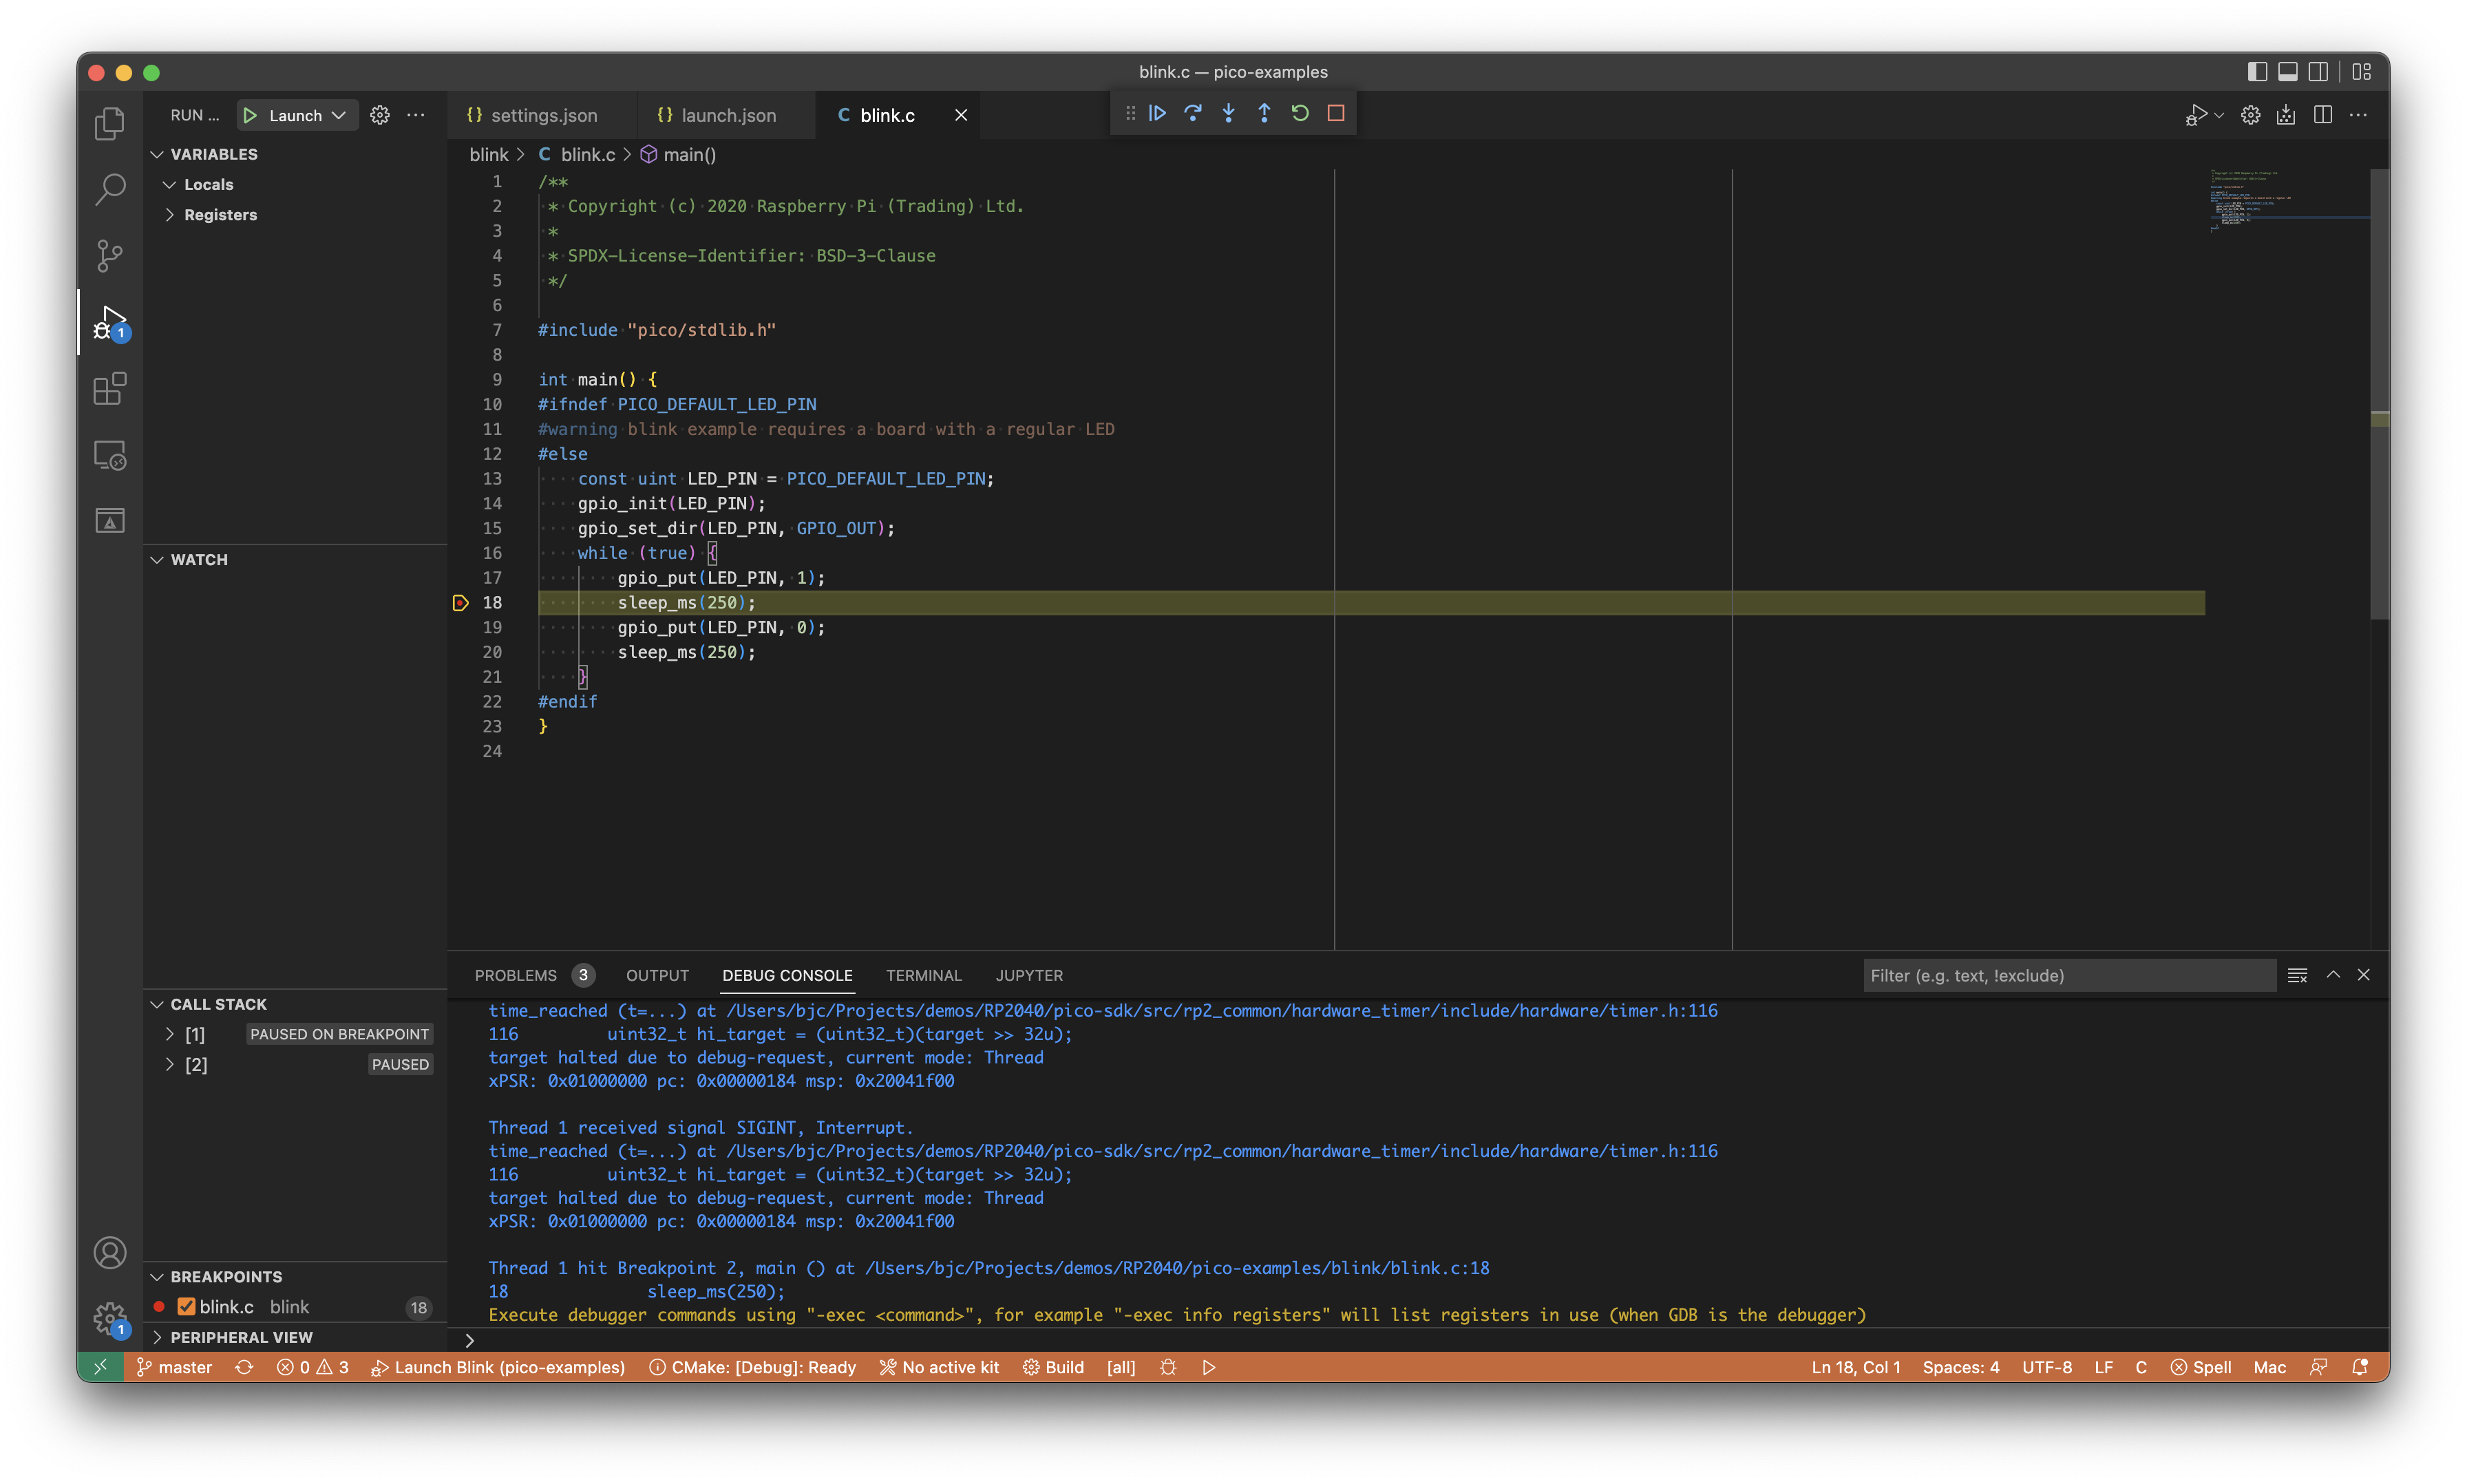This screenshot has width=2467, height=1484.
Task: Expand the Registers variable scope
Action: click(x=170, y=215)
